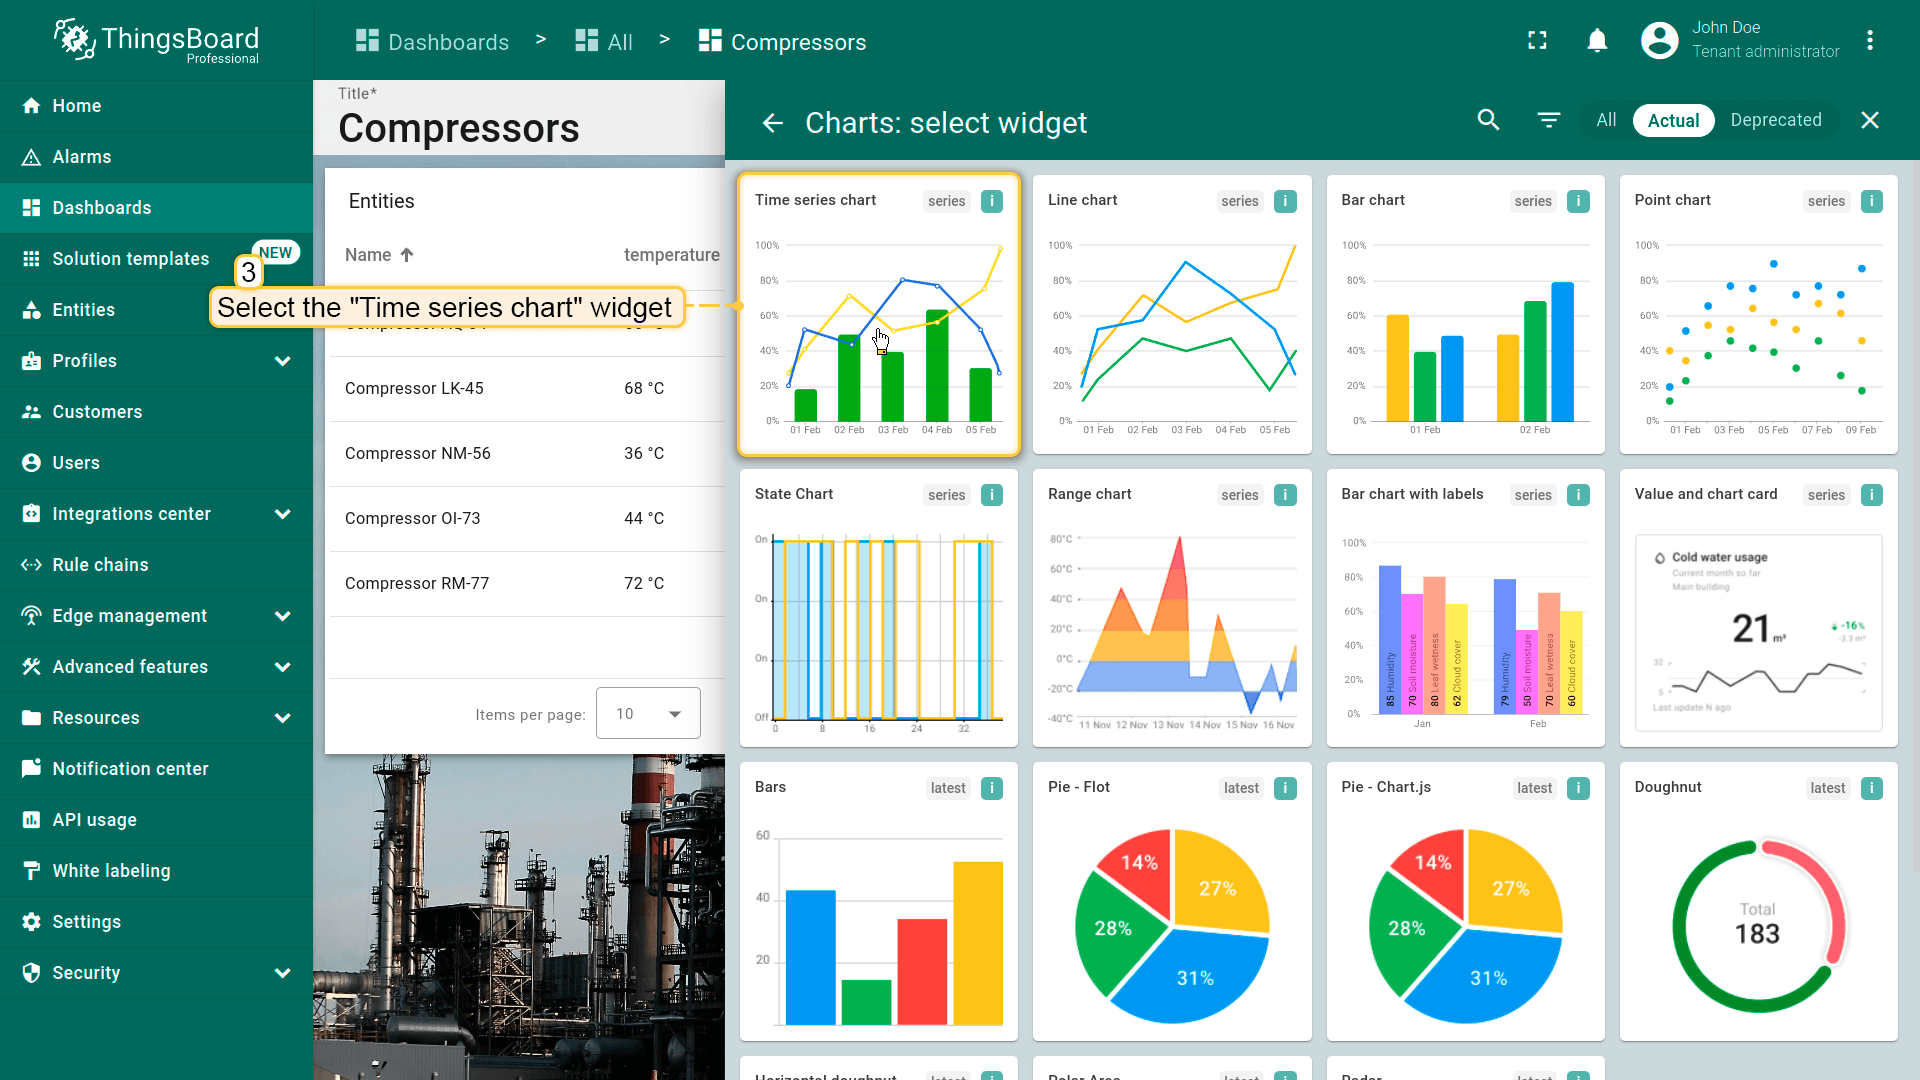Image resolution: width=1920 pixels, height=1080 pixels.
Task: Choose the Bar chart with labels widget
Action: pos(1464,608)
